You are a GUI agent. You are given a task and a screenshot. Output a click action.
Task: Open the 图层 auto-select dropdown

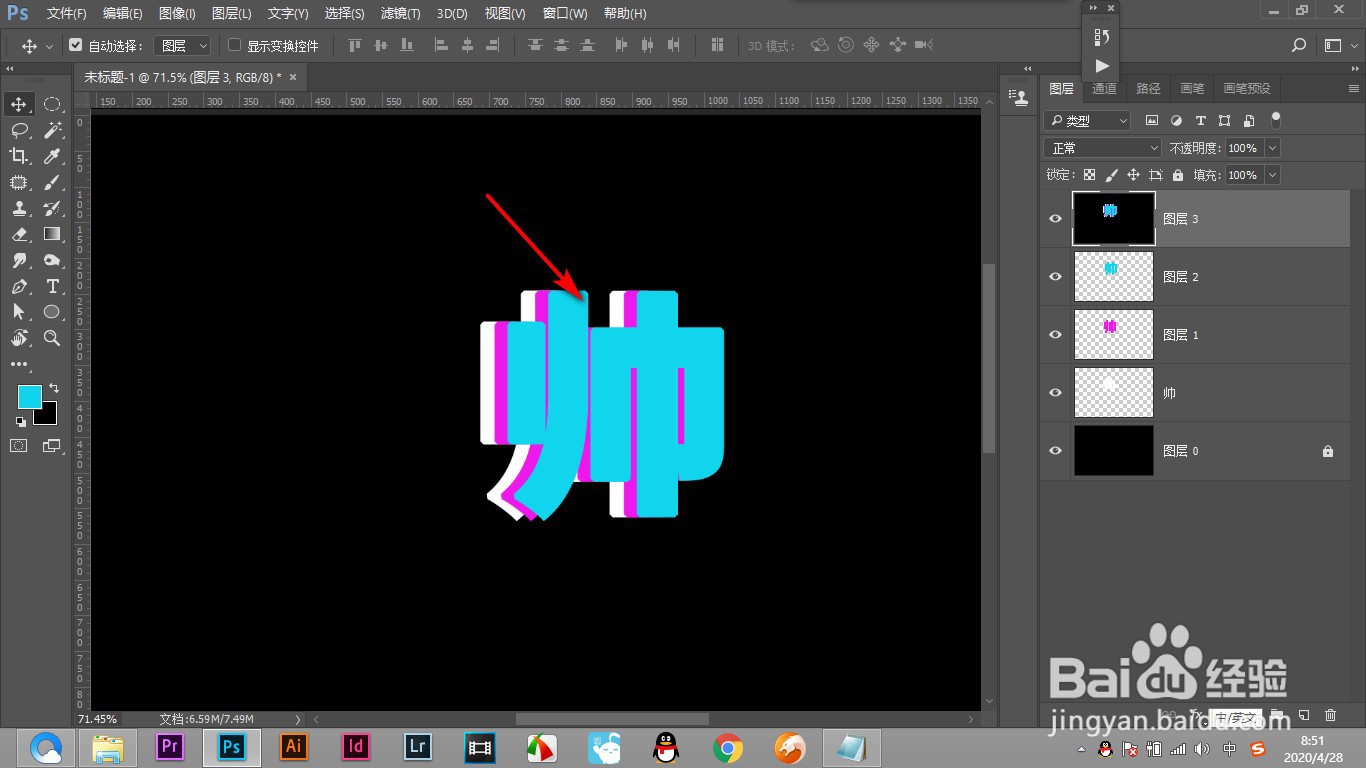(186, 45)
